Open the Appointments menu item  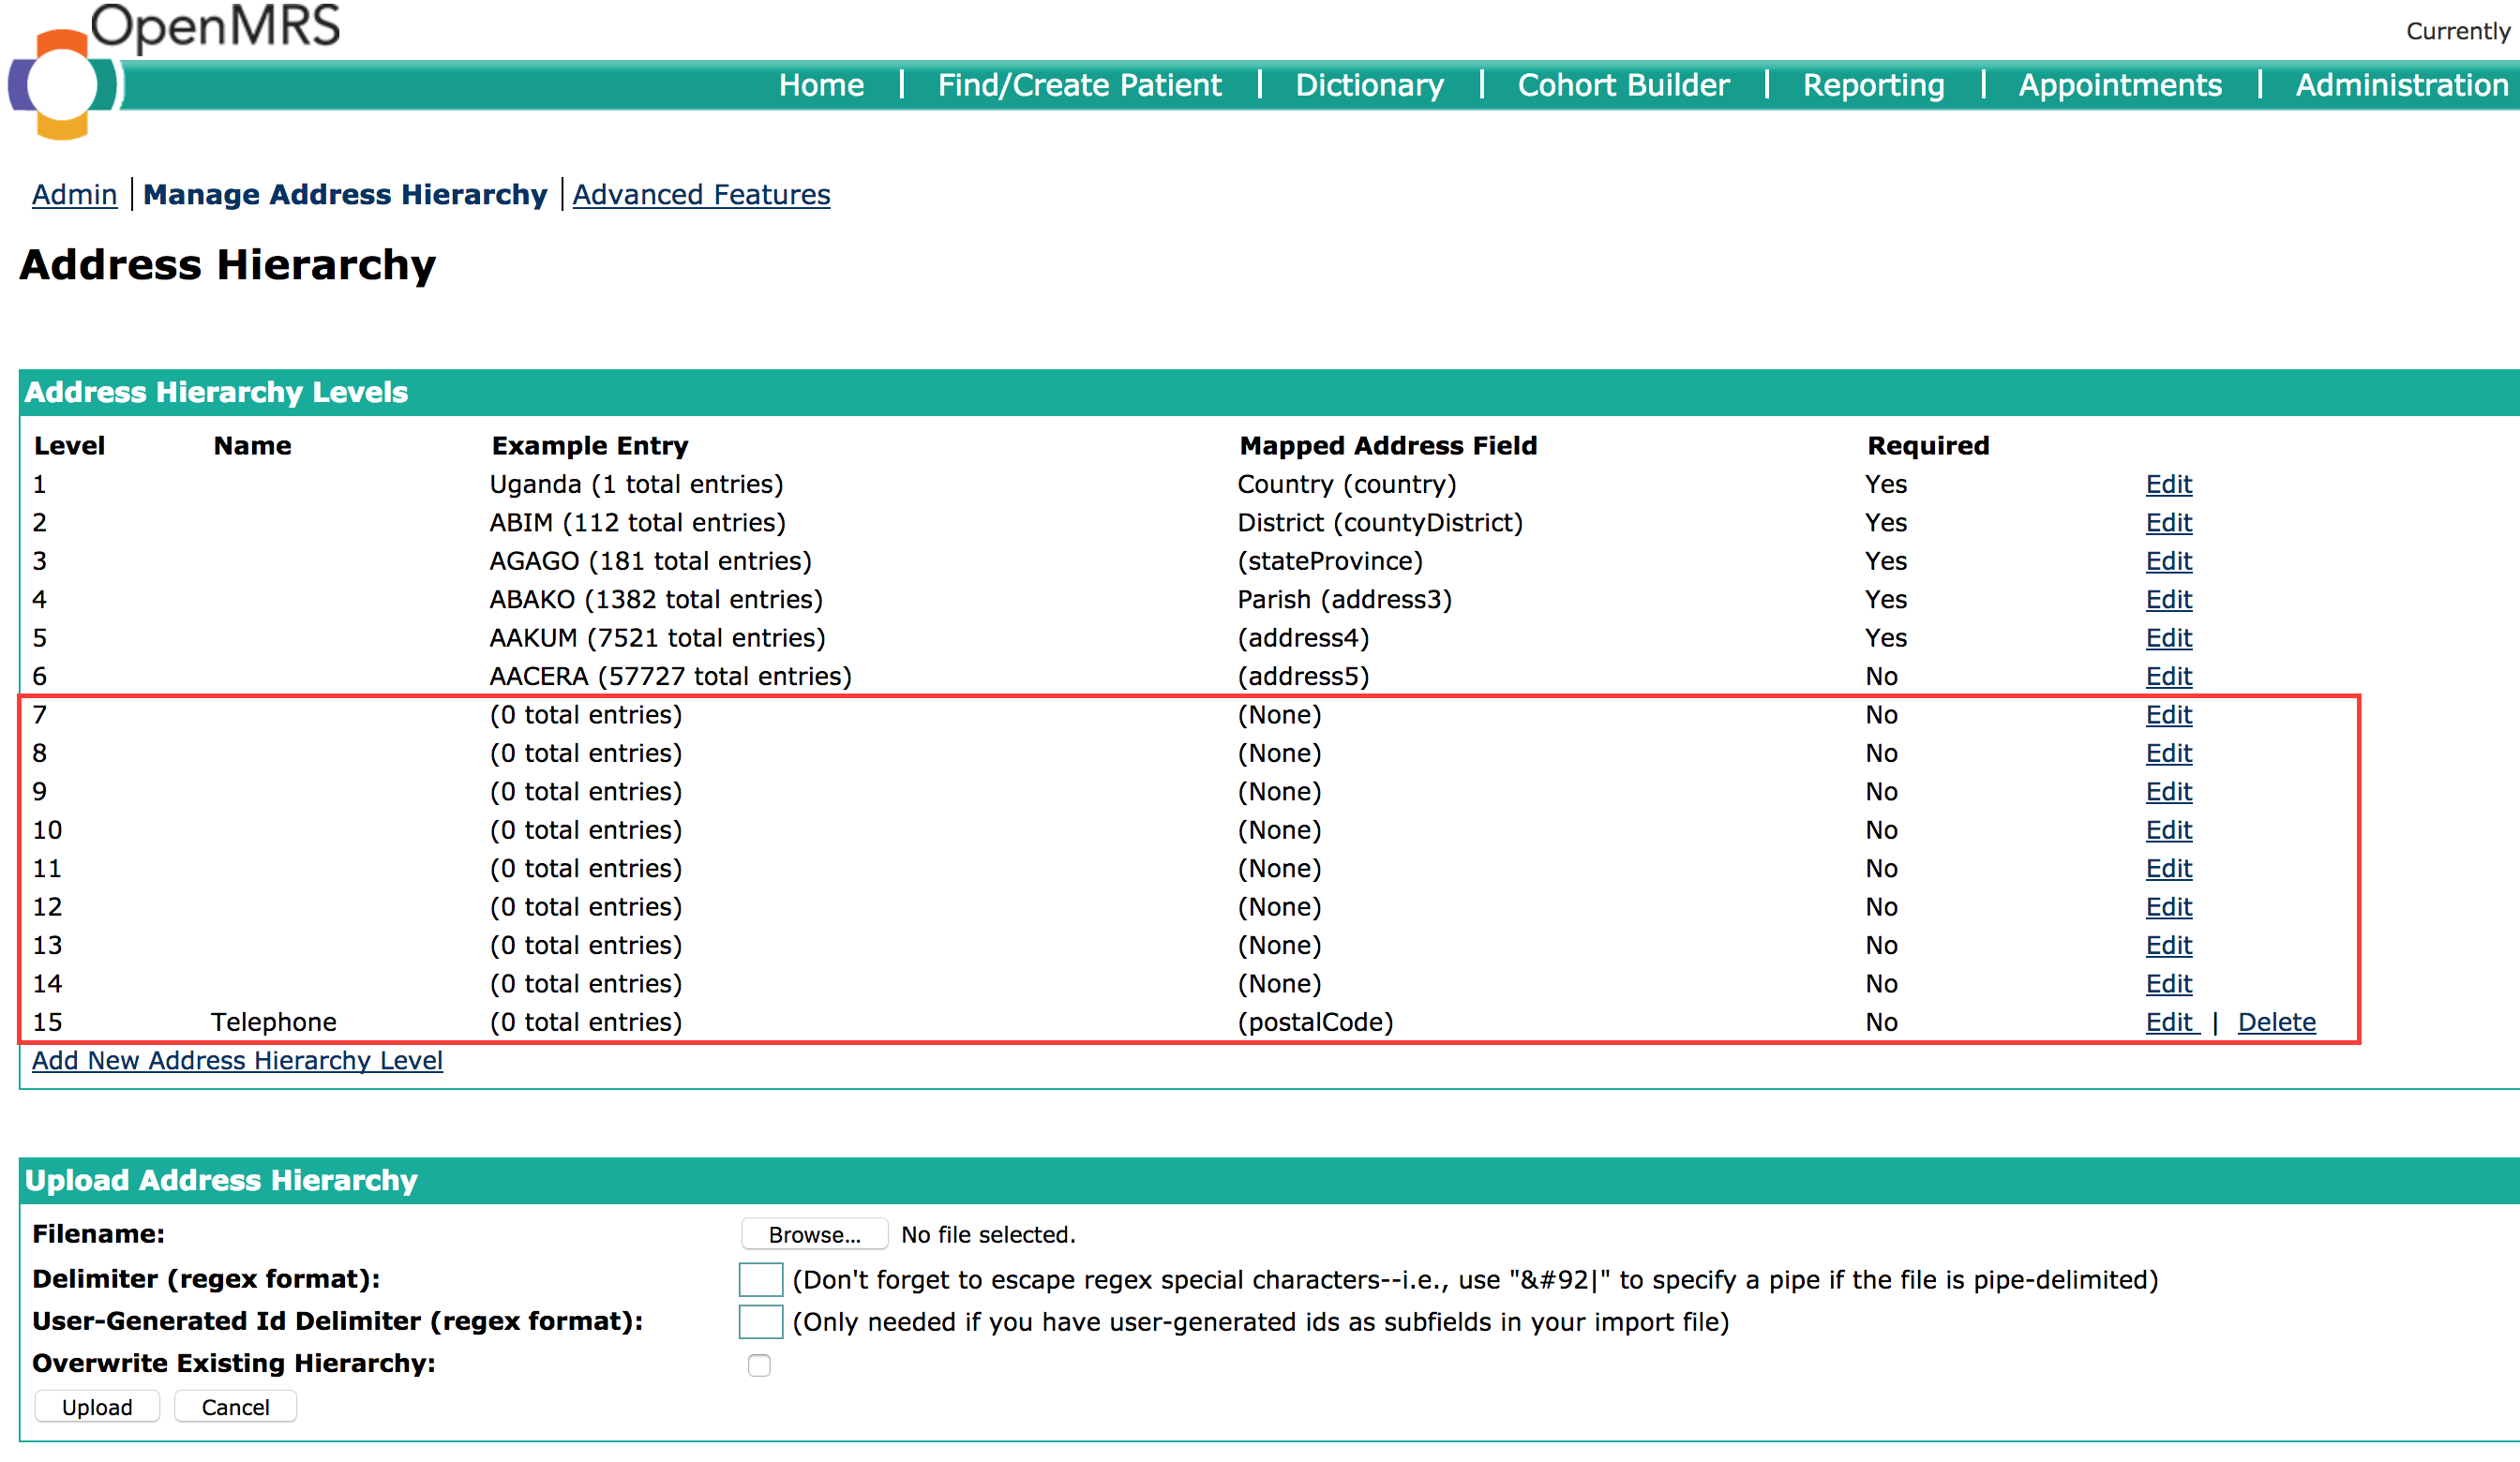(x=2120, y=85)
